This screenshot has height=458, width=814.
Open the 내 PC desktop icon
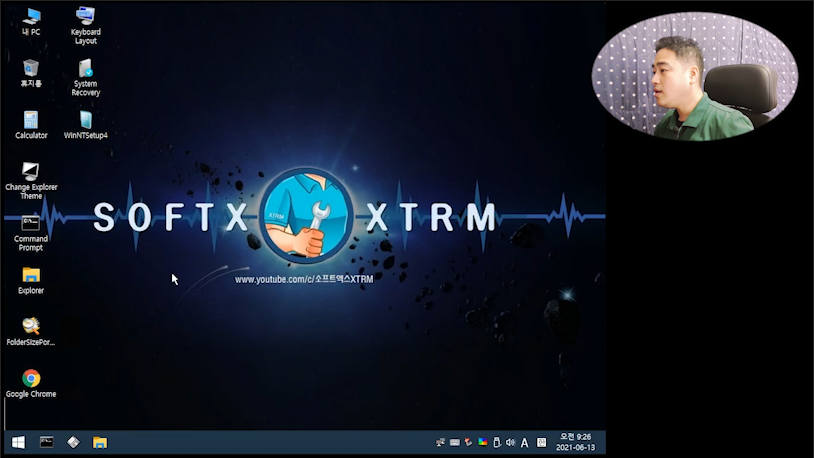31,22
